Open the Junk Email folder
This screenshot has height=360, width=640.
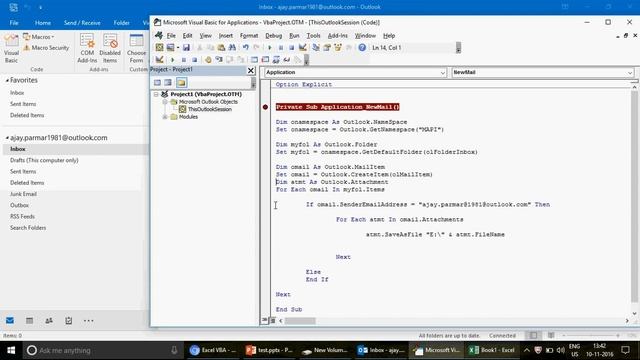click(x=23, y=194)
